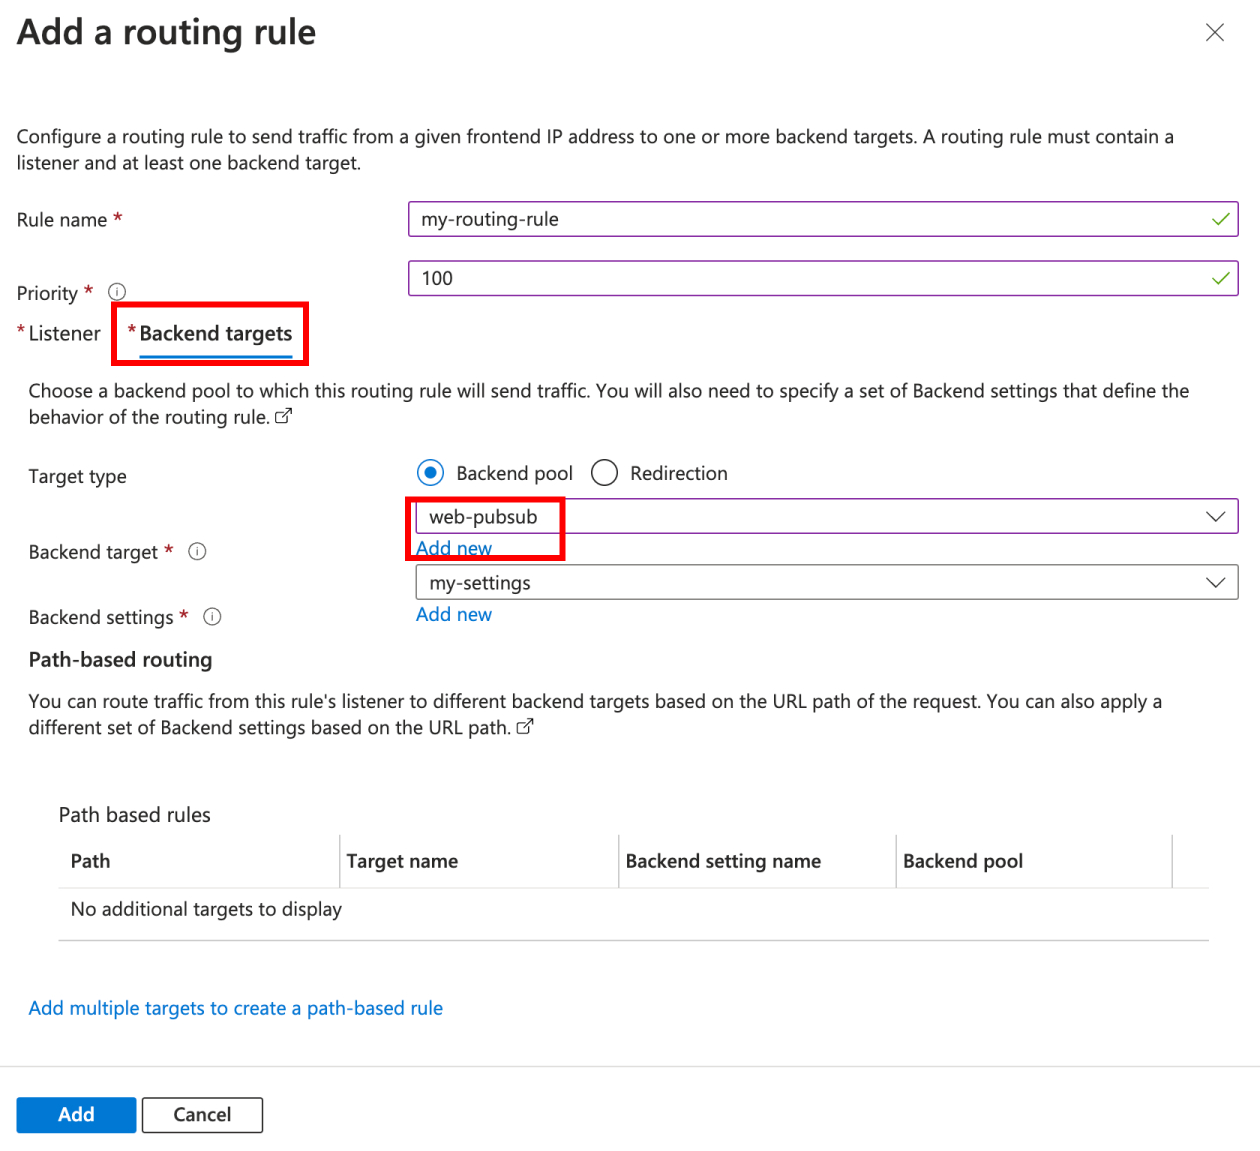Click Add multiple targets for path-based rule
The height and width of the screenshot is (1151, 1260).
tap(235, 1008)
